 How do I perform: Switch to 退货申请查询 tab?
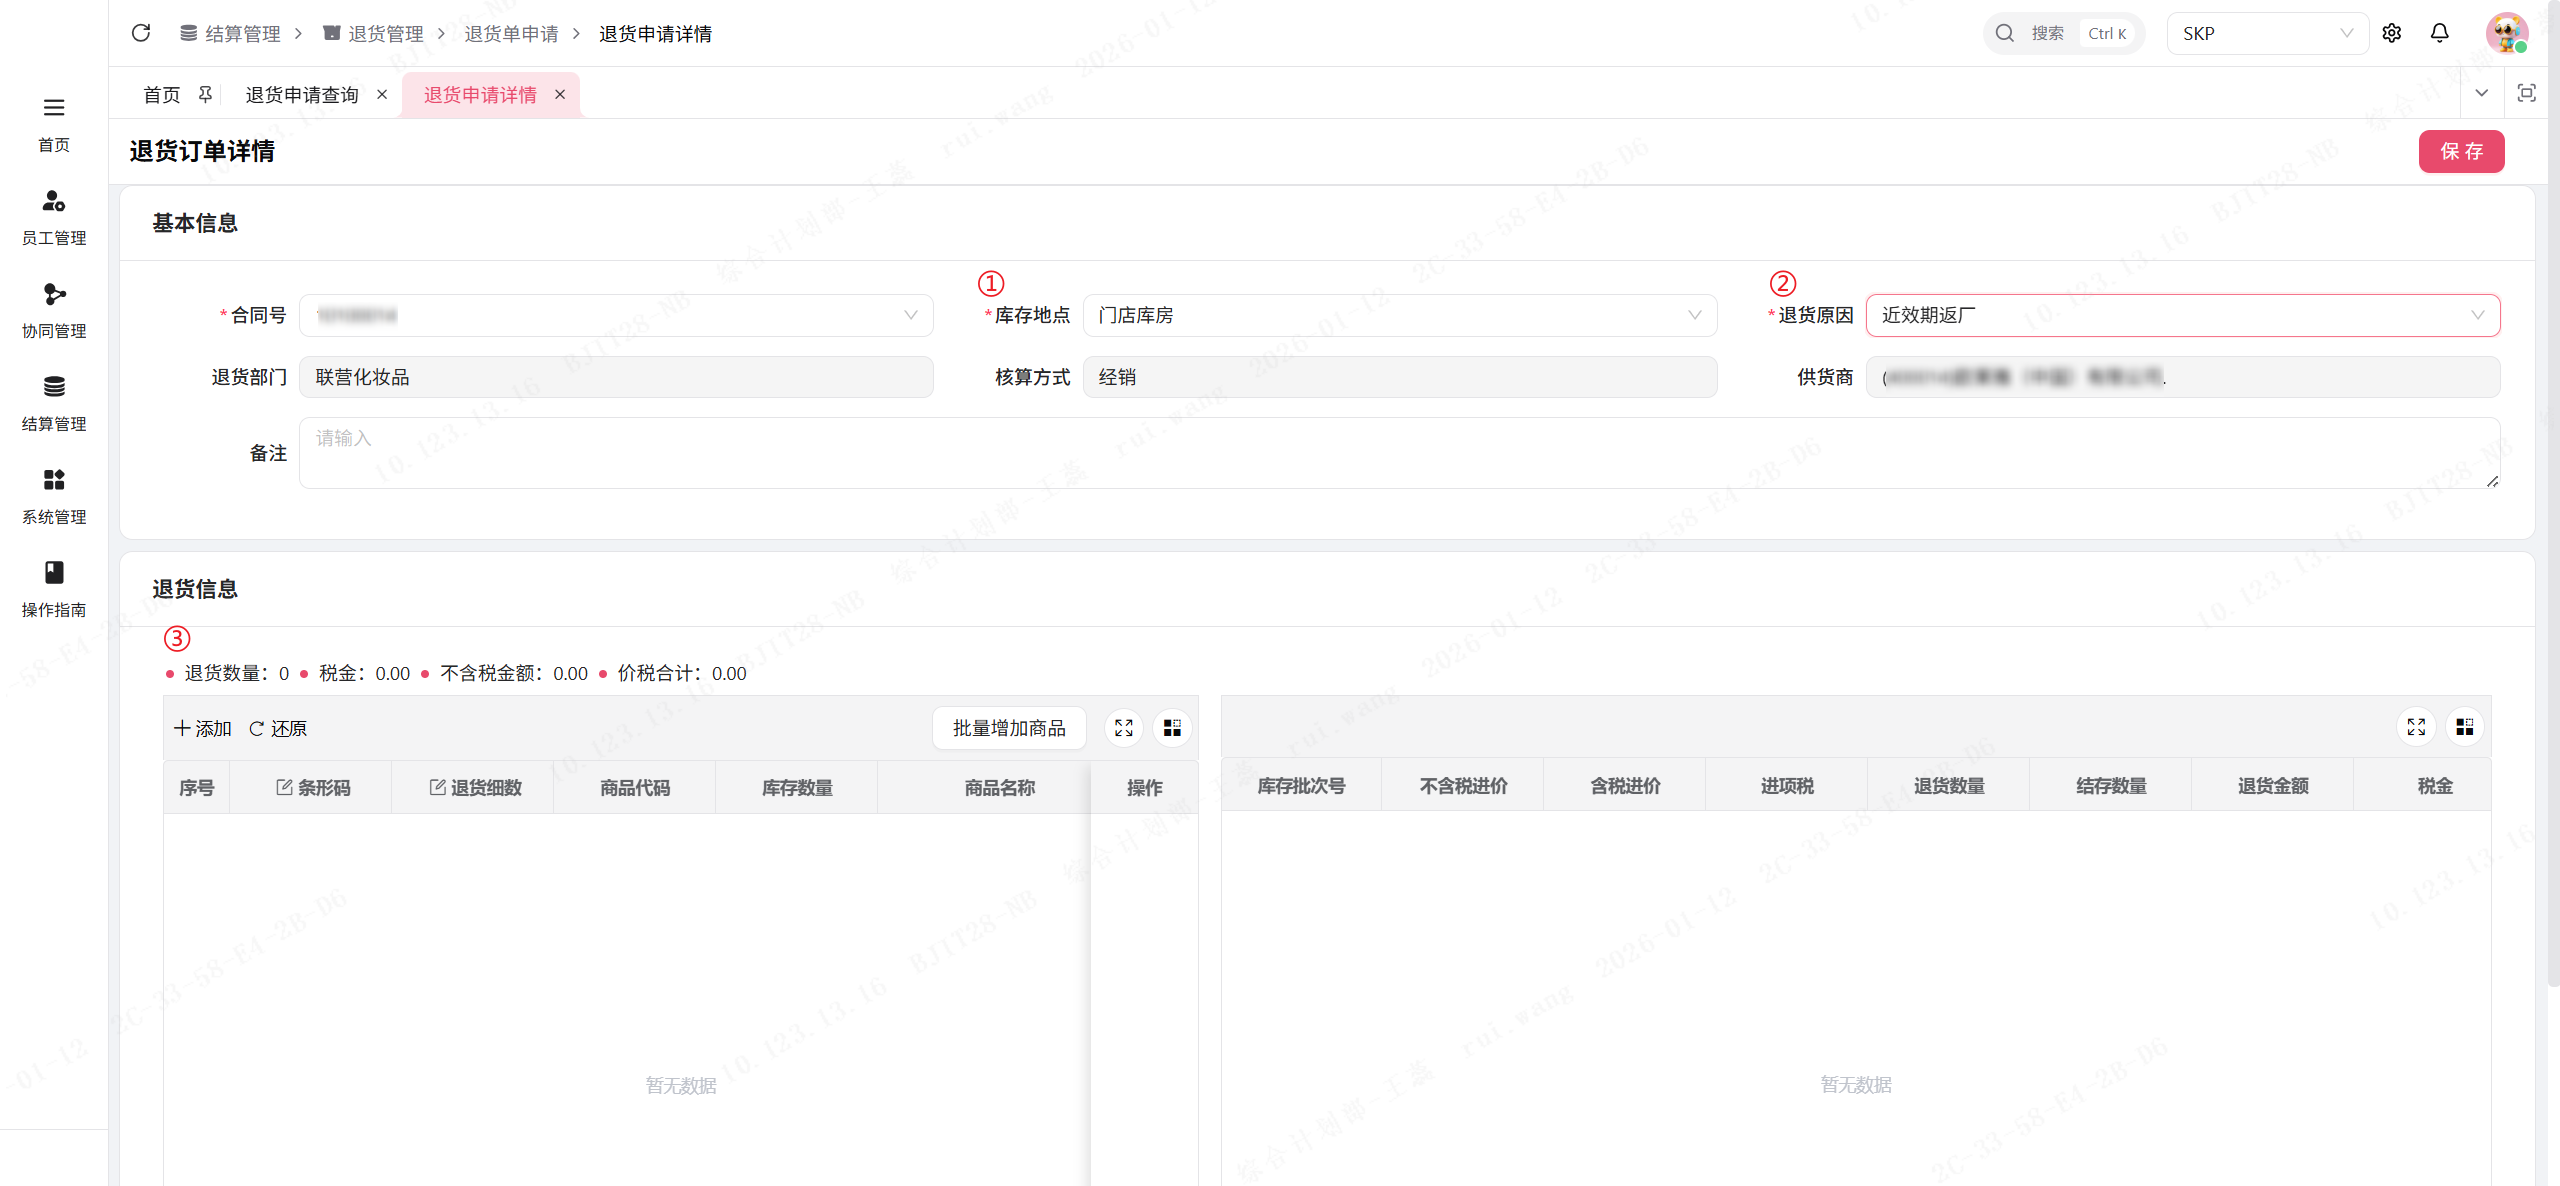tap(302, 94)
